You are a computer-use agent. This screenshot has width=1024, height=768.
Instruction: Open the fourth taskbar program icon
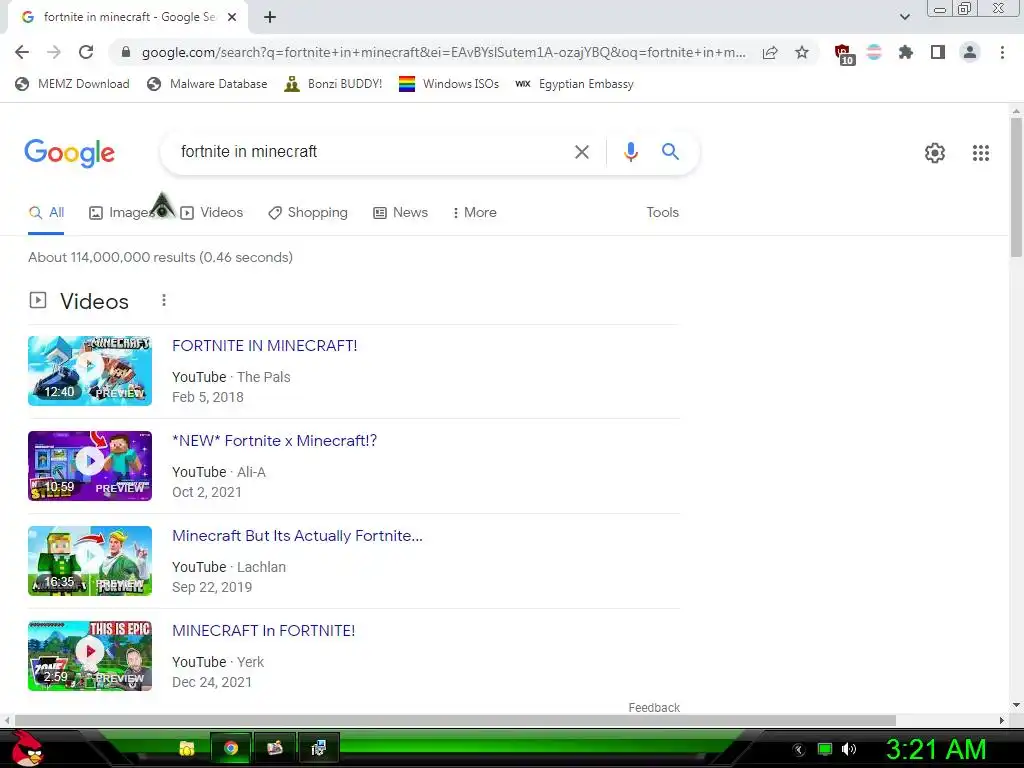(x=319, y=748)
